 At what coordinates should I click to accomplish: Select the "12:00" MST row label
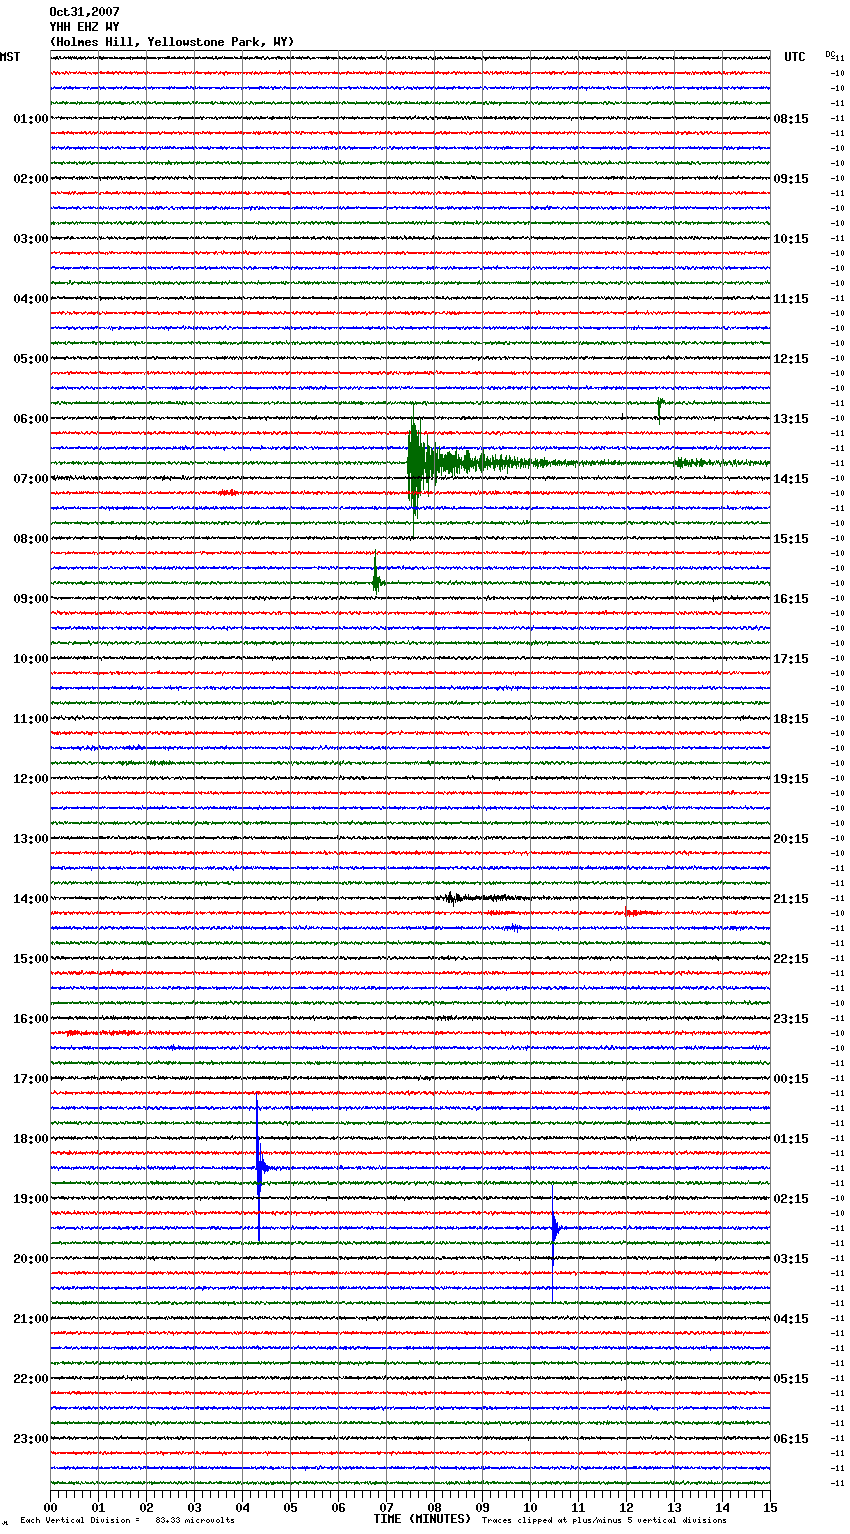point(31,779)
